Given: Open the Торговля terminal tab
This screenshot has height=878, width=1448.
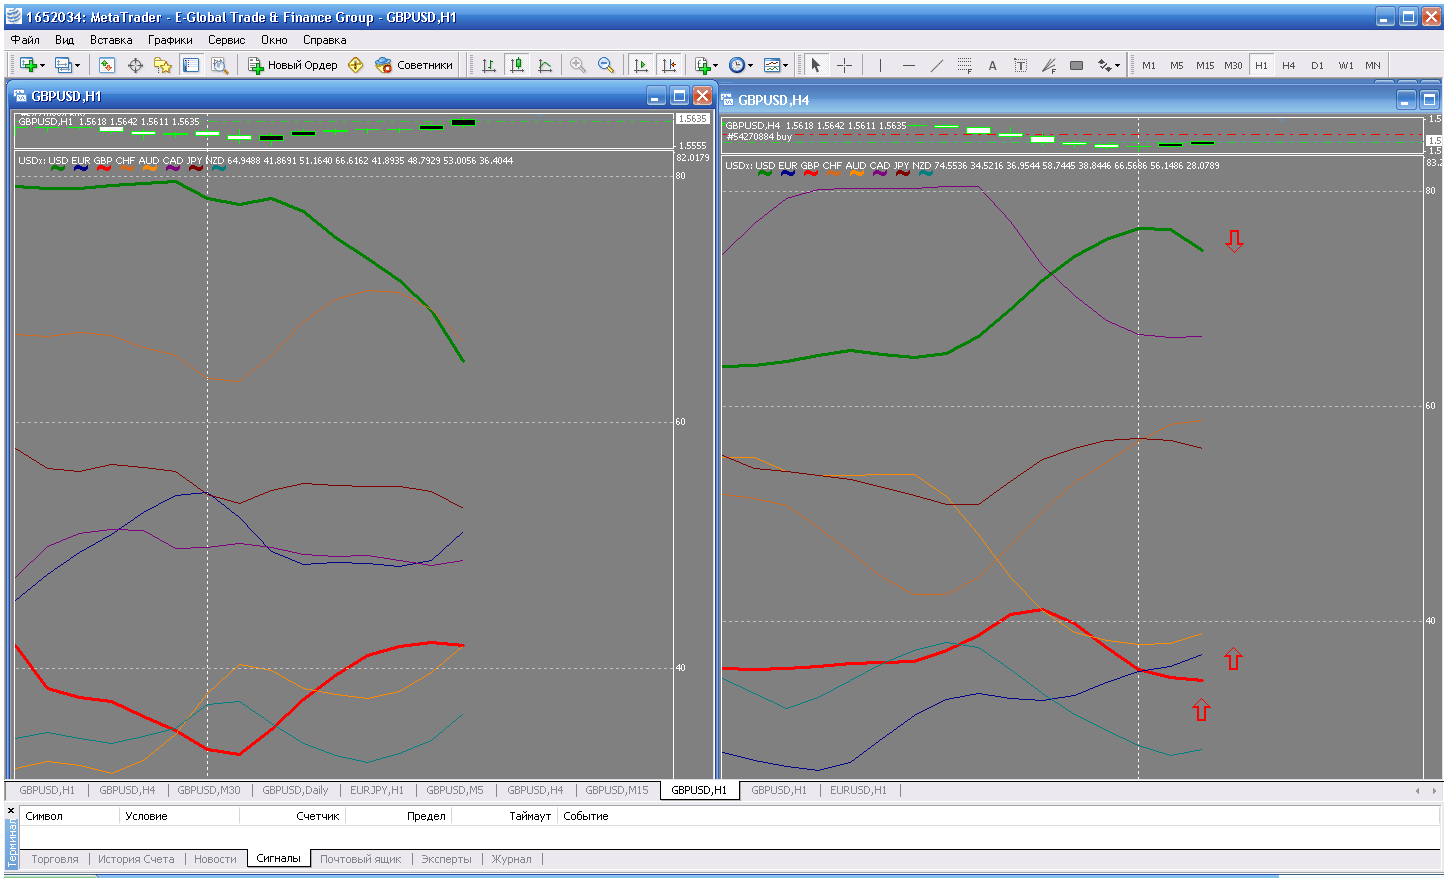Looking at the screenshot, I should point(54,859).
